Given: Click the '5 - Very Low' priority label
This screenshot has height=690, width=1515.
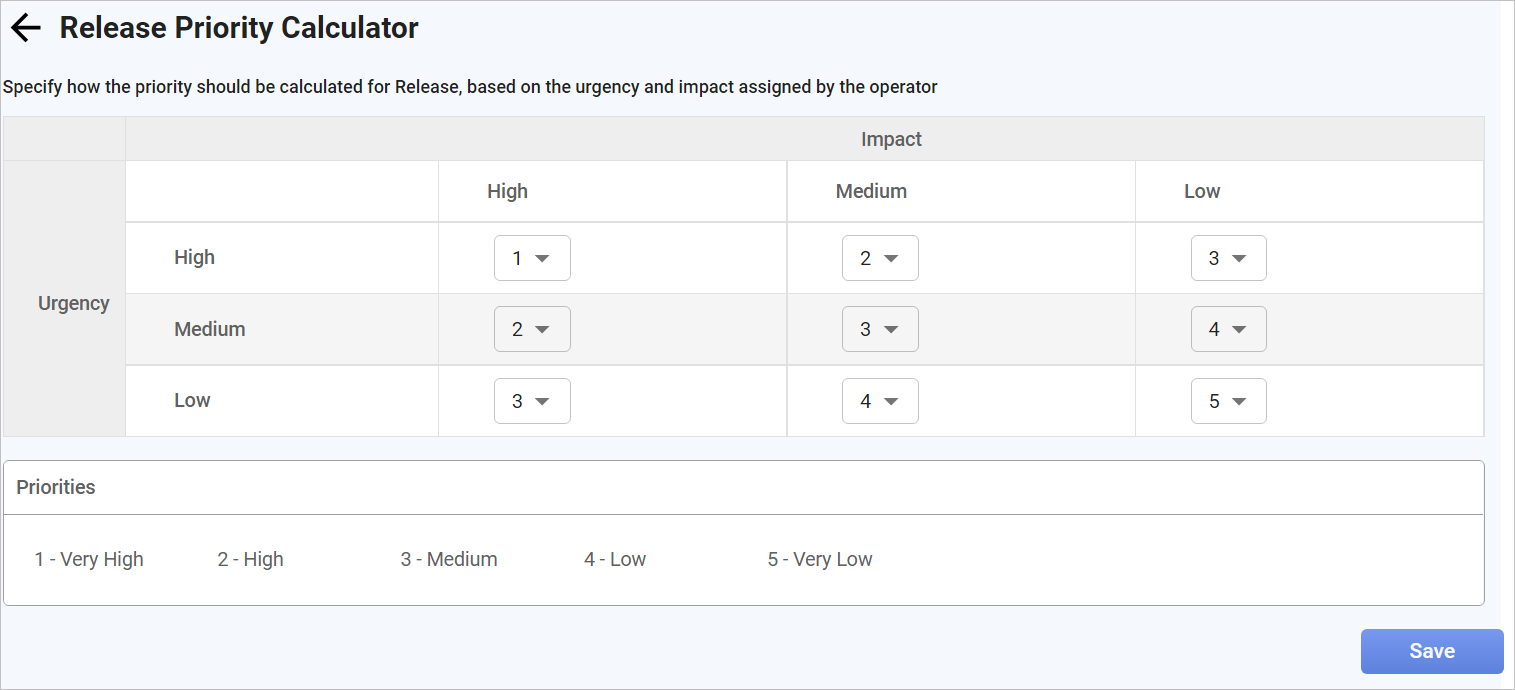Looking at the screenshot, I should pos(820,559).
